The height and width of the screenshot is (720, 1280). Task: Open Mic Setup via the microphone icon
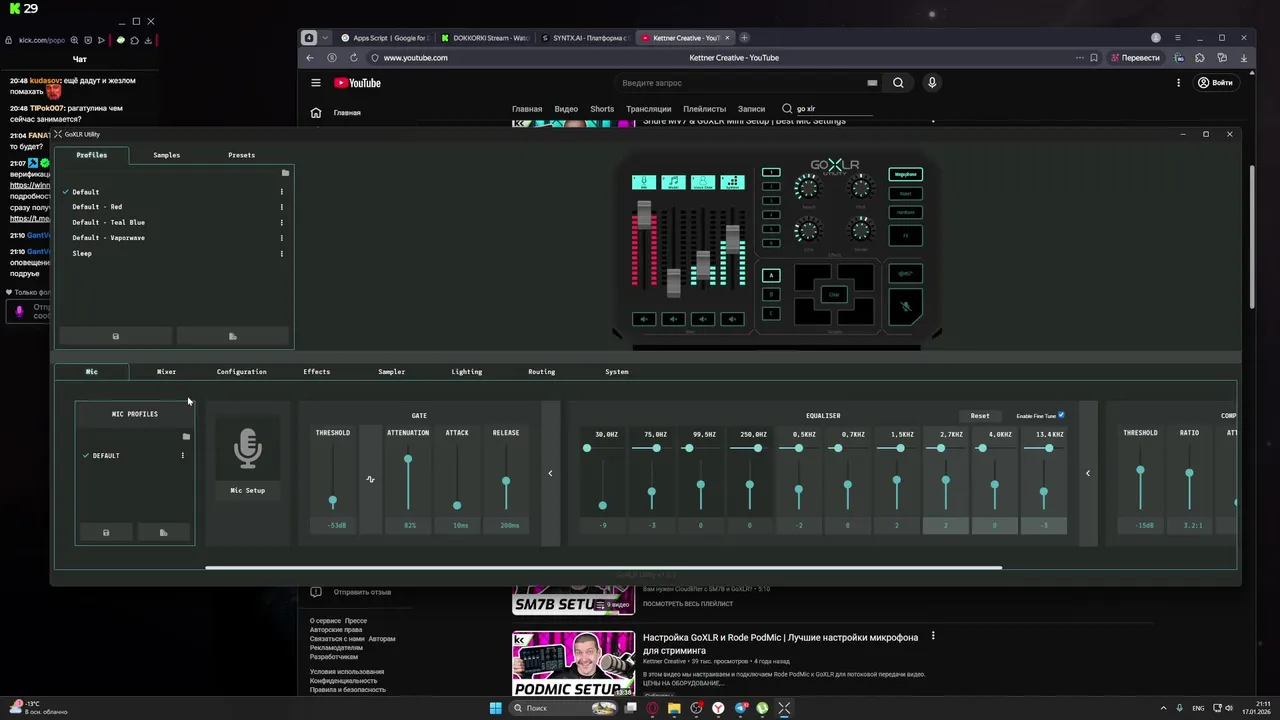pos(248,449)
